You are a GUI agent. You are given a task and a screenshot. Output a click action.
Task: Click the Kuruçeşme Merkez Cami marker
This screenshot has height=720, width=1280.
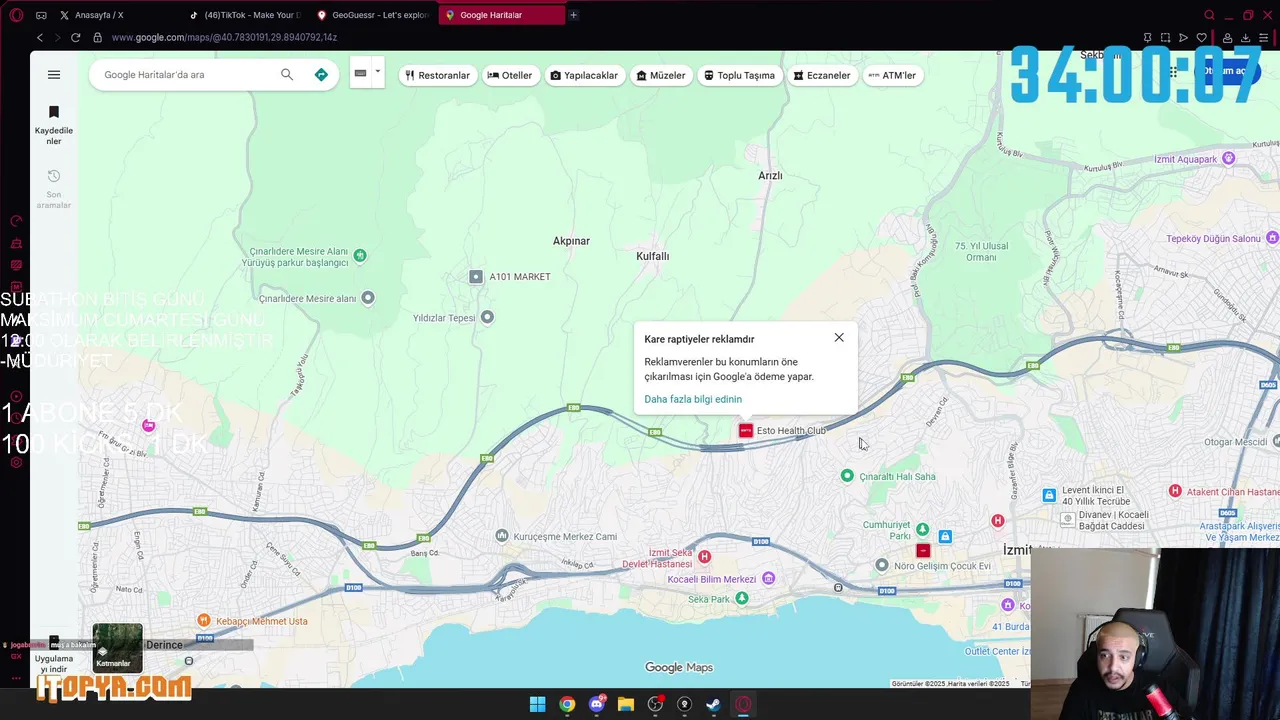pos(502,536)
